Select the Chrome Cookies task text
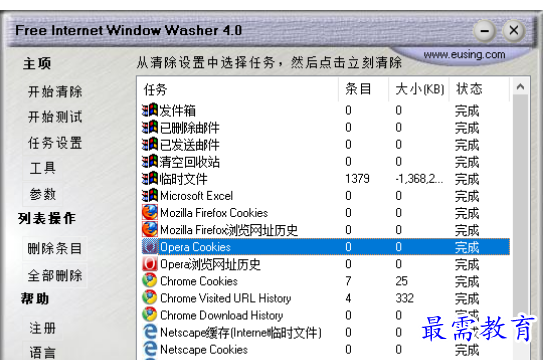The height and width of the screenshot is (360, 543). tap(199, 281)
